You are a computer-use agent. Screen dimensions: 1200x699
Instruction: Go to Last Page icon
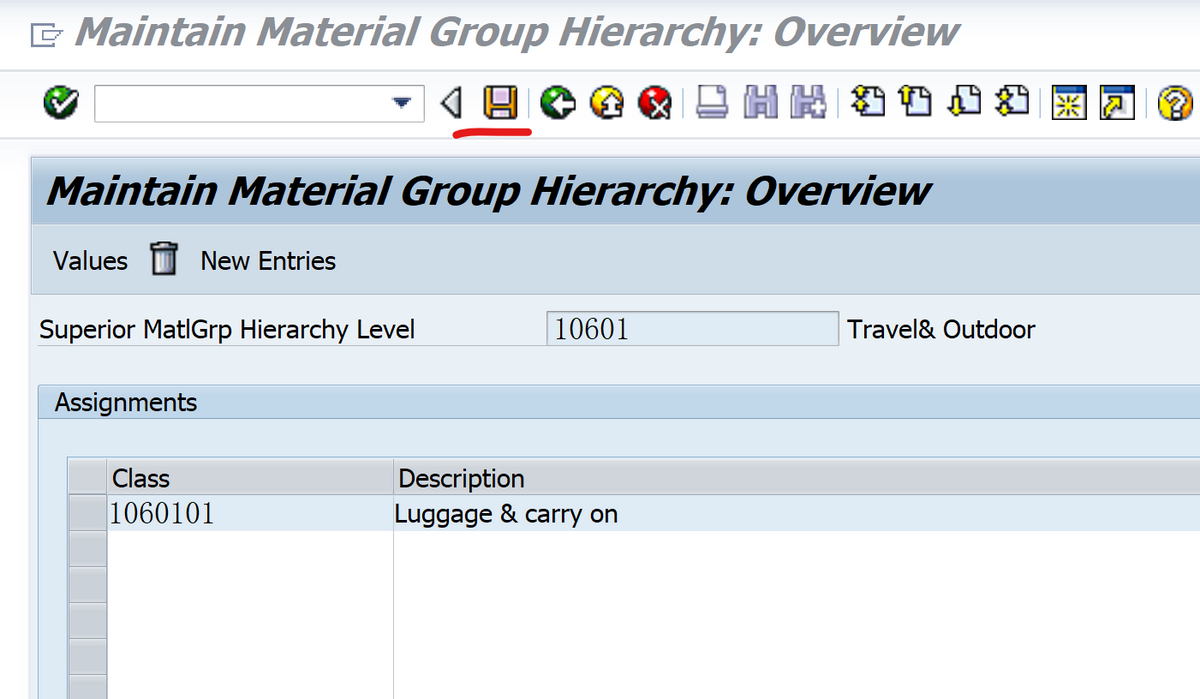pos(1014,102)
